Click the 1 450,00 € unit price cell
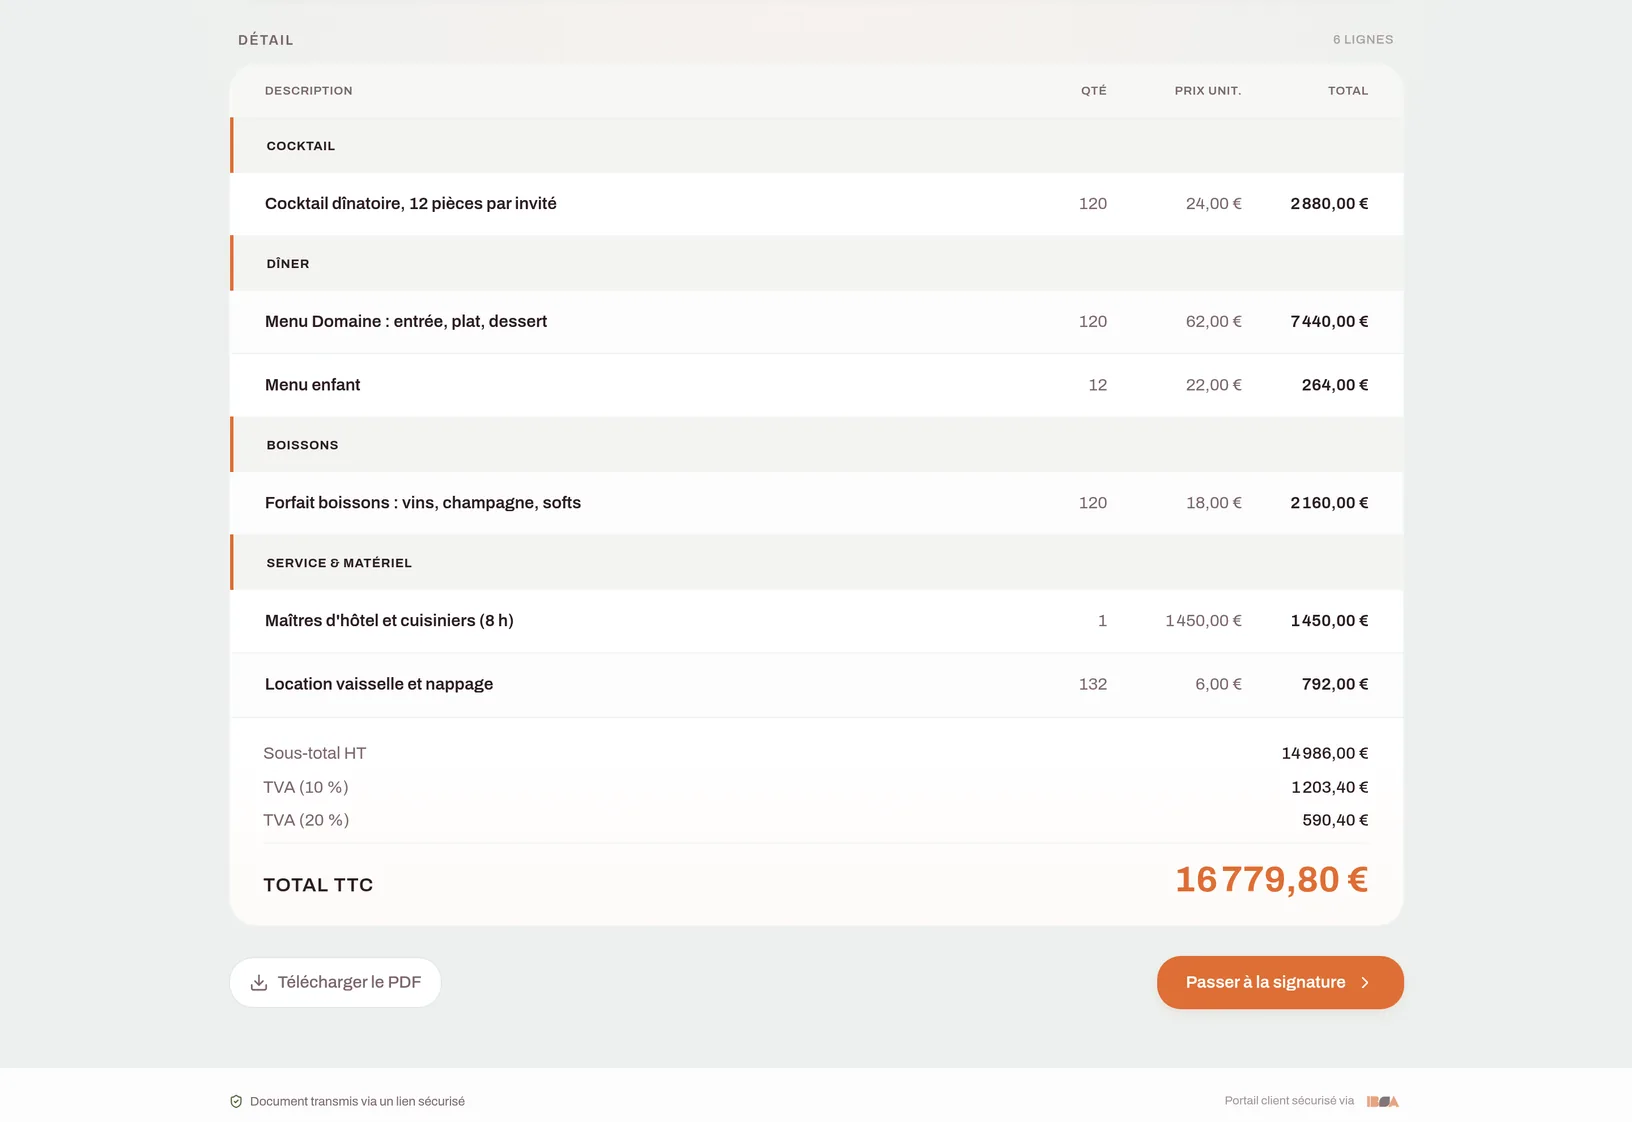Image resolution: width=1632 pixels, height=1122 pixels. pyautogui.click(x=1204, y=621)
